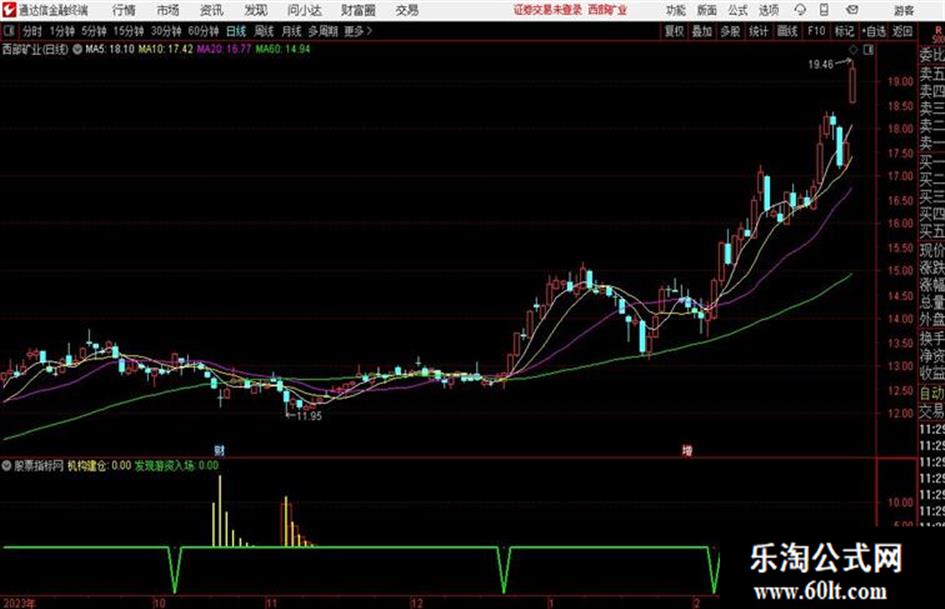The image size is (945, 609).
Task: Open the 资讯 menu
Action: [x=212, y=10]
